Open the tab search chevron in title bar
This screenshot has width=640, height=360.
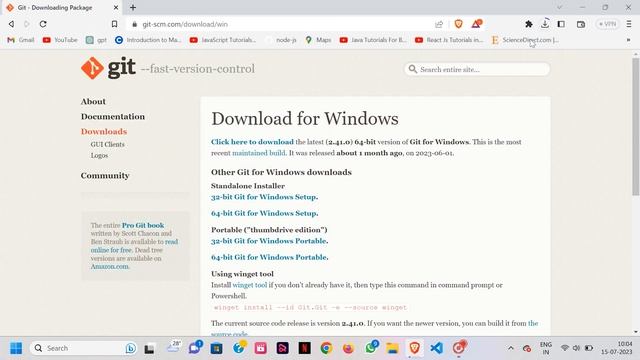560,7
